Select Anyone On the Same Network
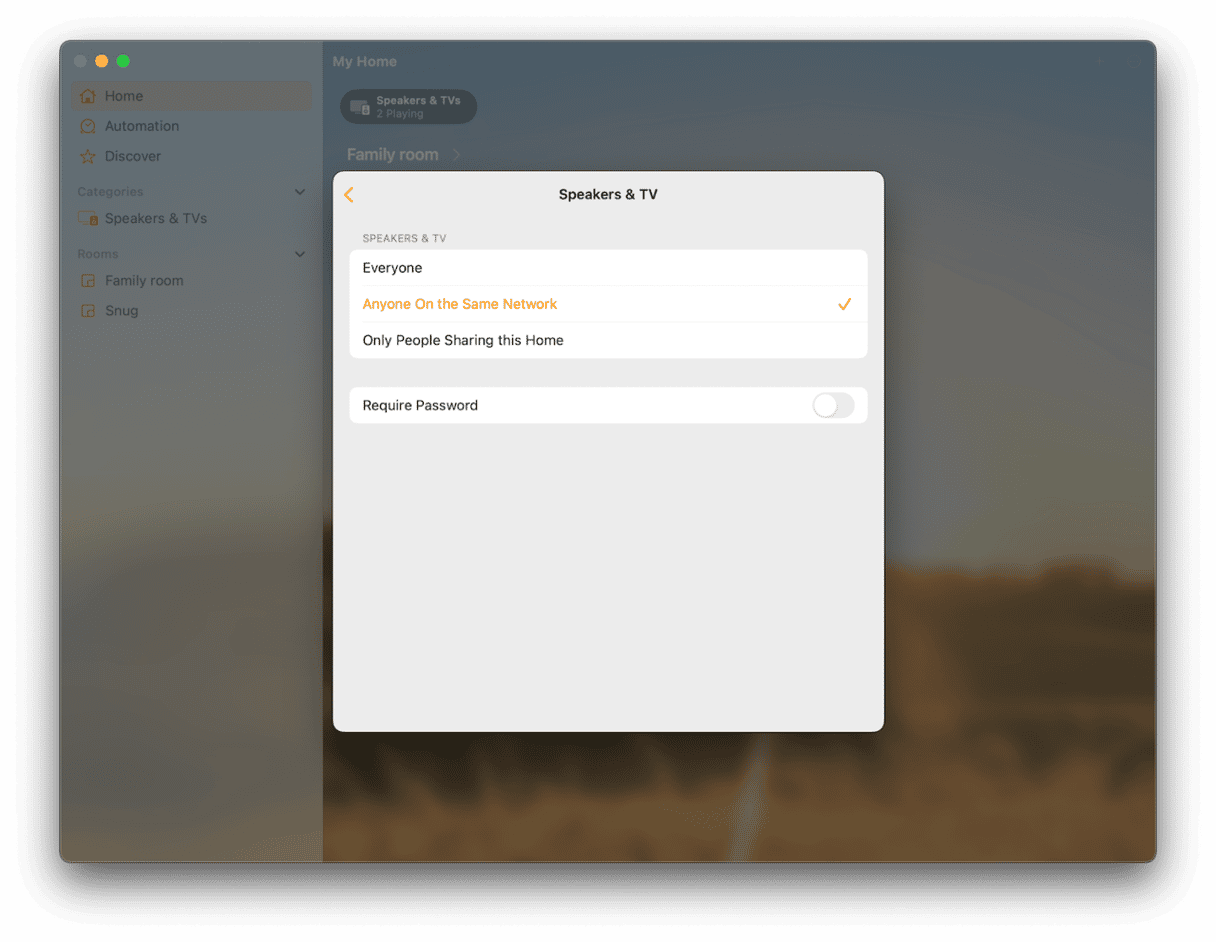Image resolution: width=1216 pixels, height=942 pixels. pos(608,304)
